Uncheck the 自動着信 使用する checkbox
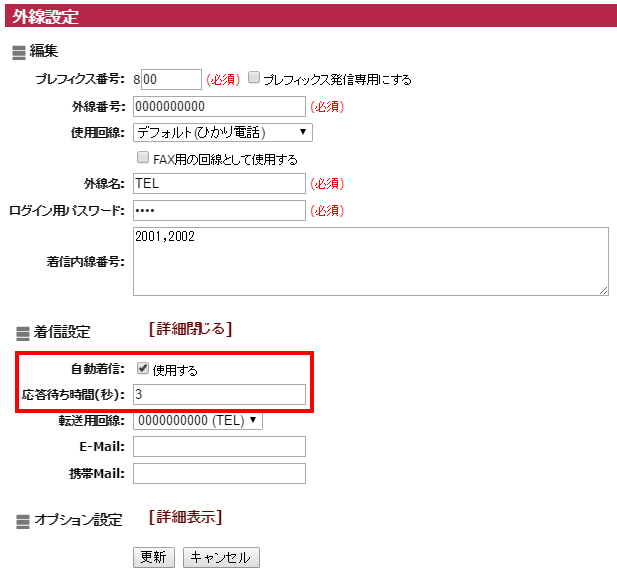Image resolution: width=617 pixels, height=577 pixels. pyautogui.click(x=143, y=369)
